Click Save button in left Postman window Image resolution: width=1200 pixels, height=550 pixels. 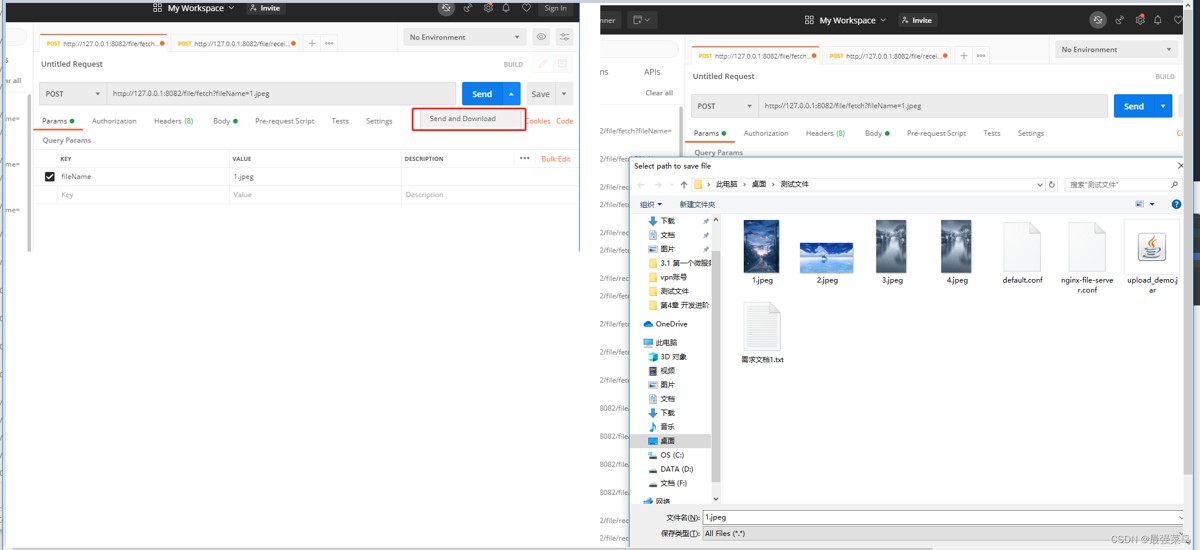point(540,94)
